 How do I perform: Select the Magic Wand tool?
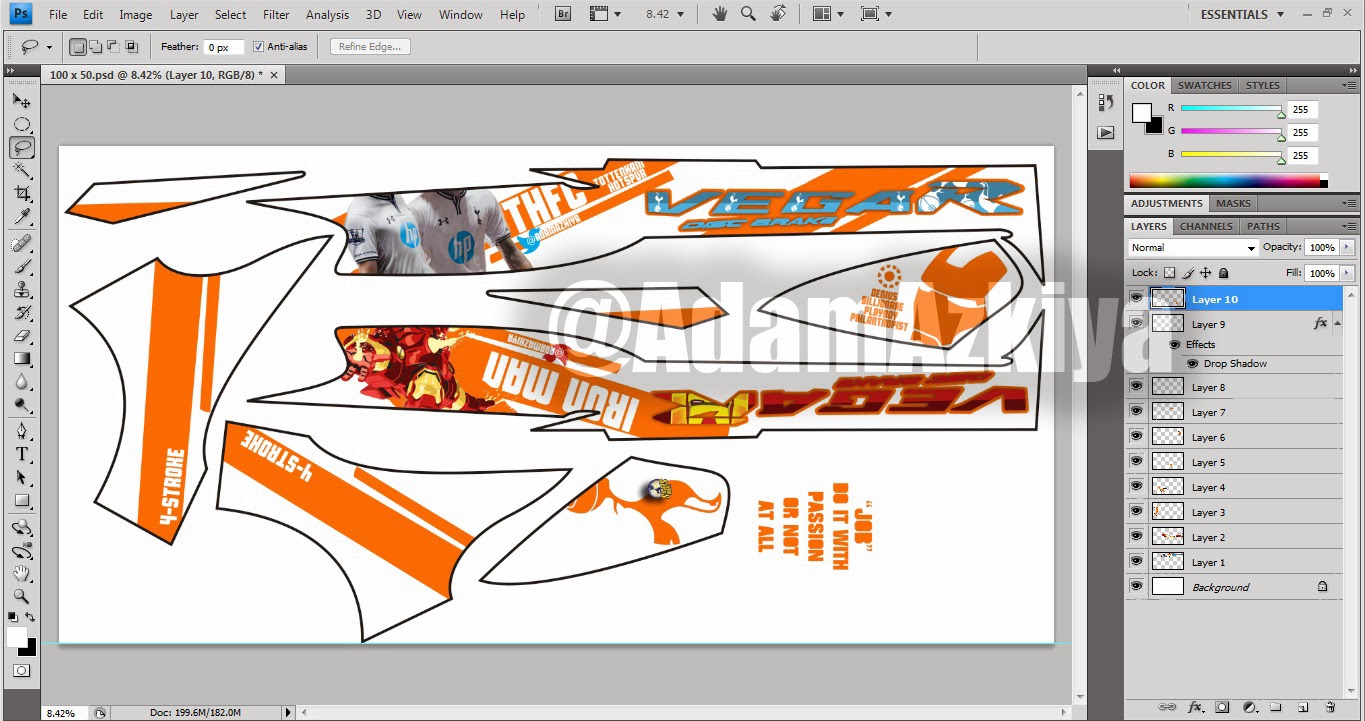click(21, 171)
